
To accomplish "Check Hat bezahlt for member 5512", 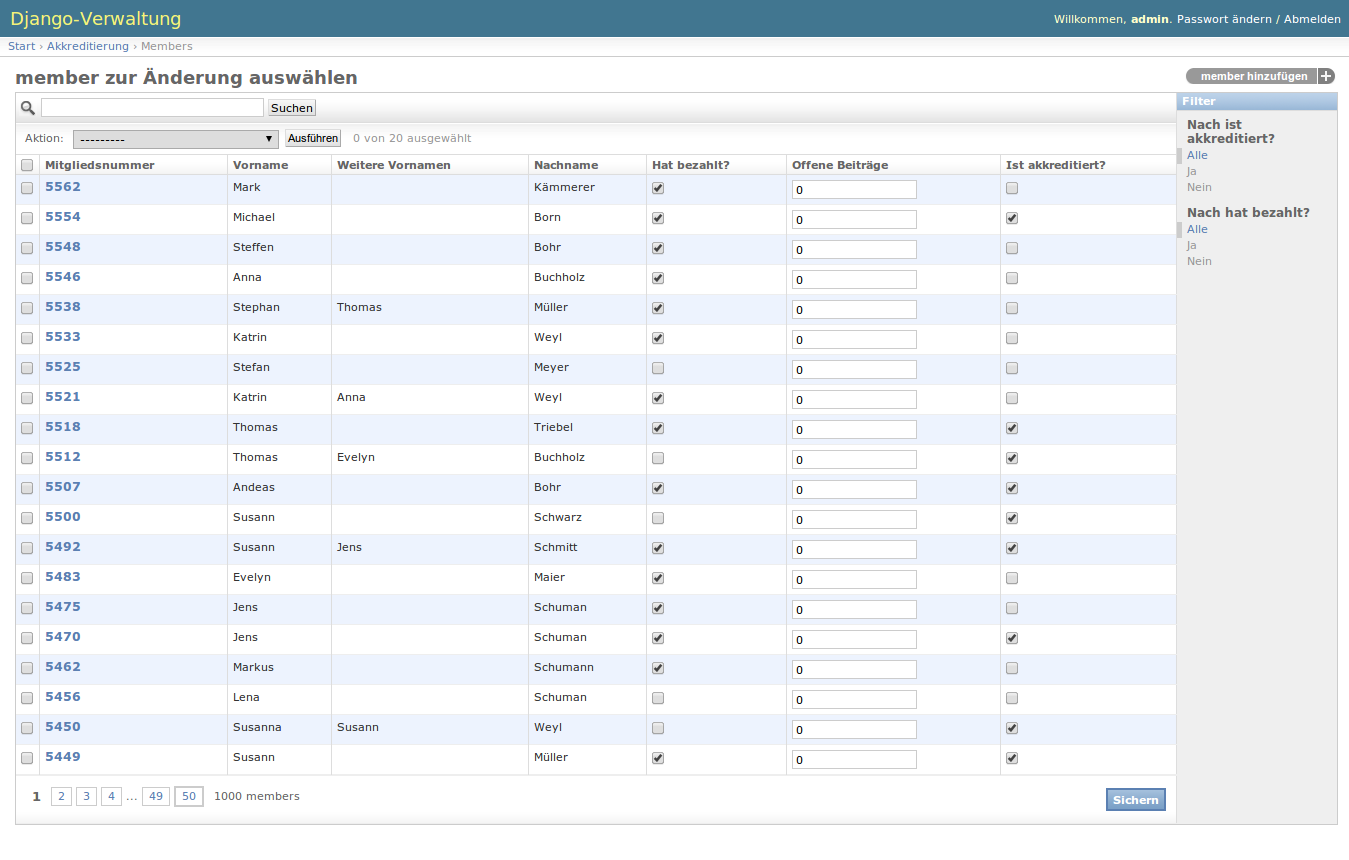I will 658,458.
